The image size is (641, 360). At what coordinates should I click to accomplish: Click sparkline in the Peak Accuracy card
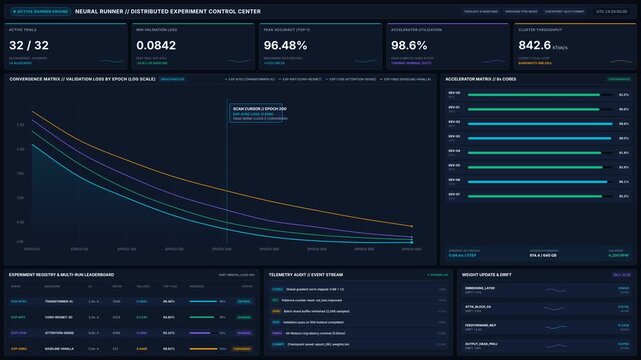point(366,61)
